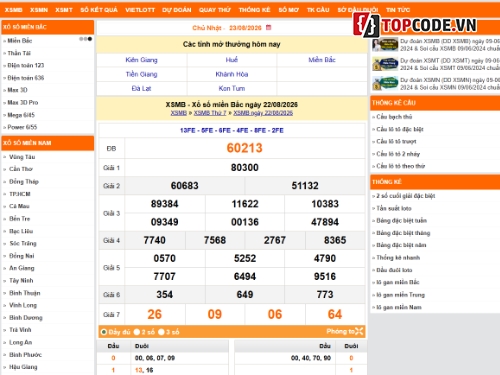Open the Cầu lô tô đặc biệt link
The image size is (500, 375).
click(400, 129)
